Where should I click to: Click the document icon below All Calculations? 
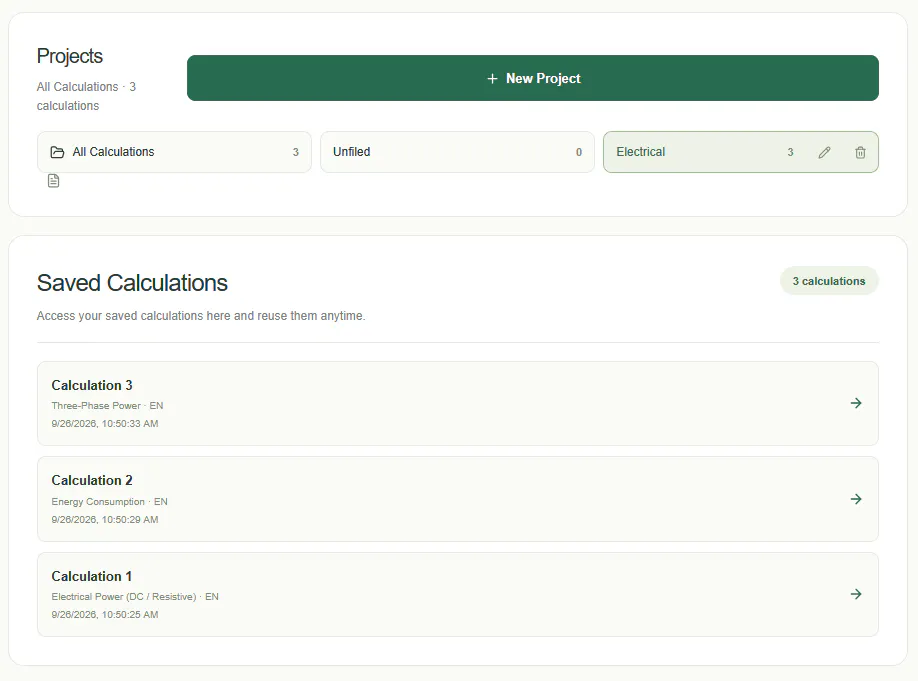click(x=53, y=181)
